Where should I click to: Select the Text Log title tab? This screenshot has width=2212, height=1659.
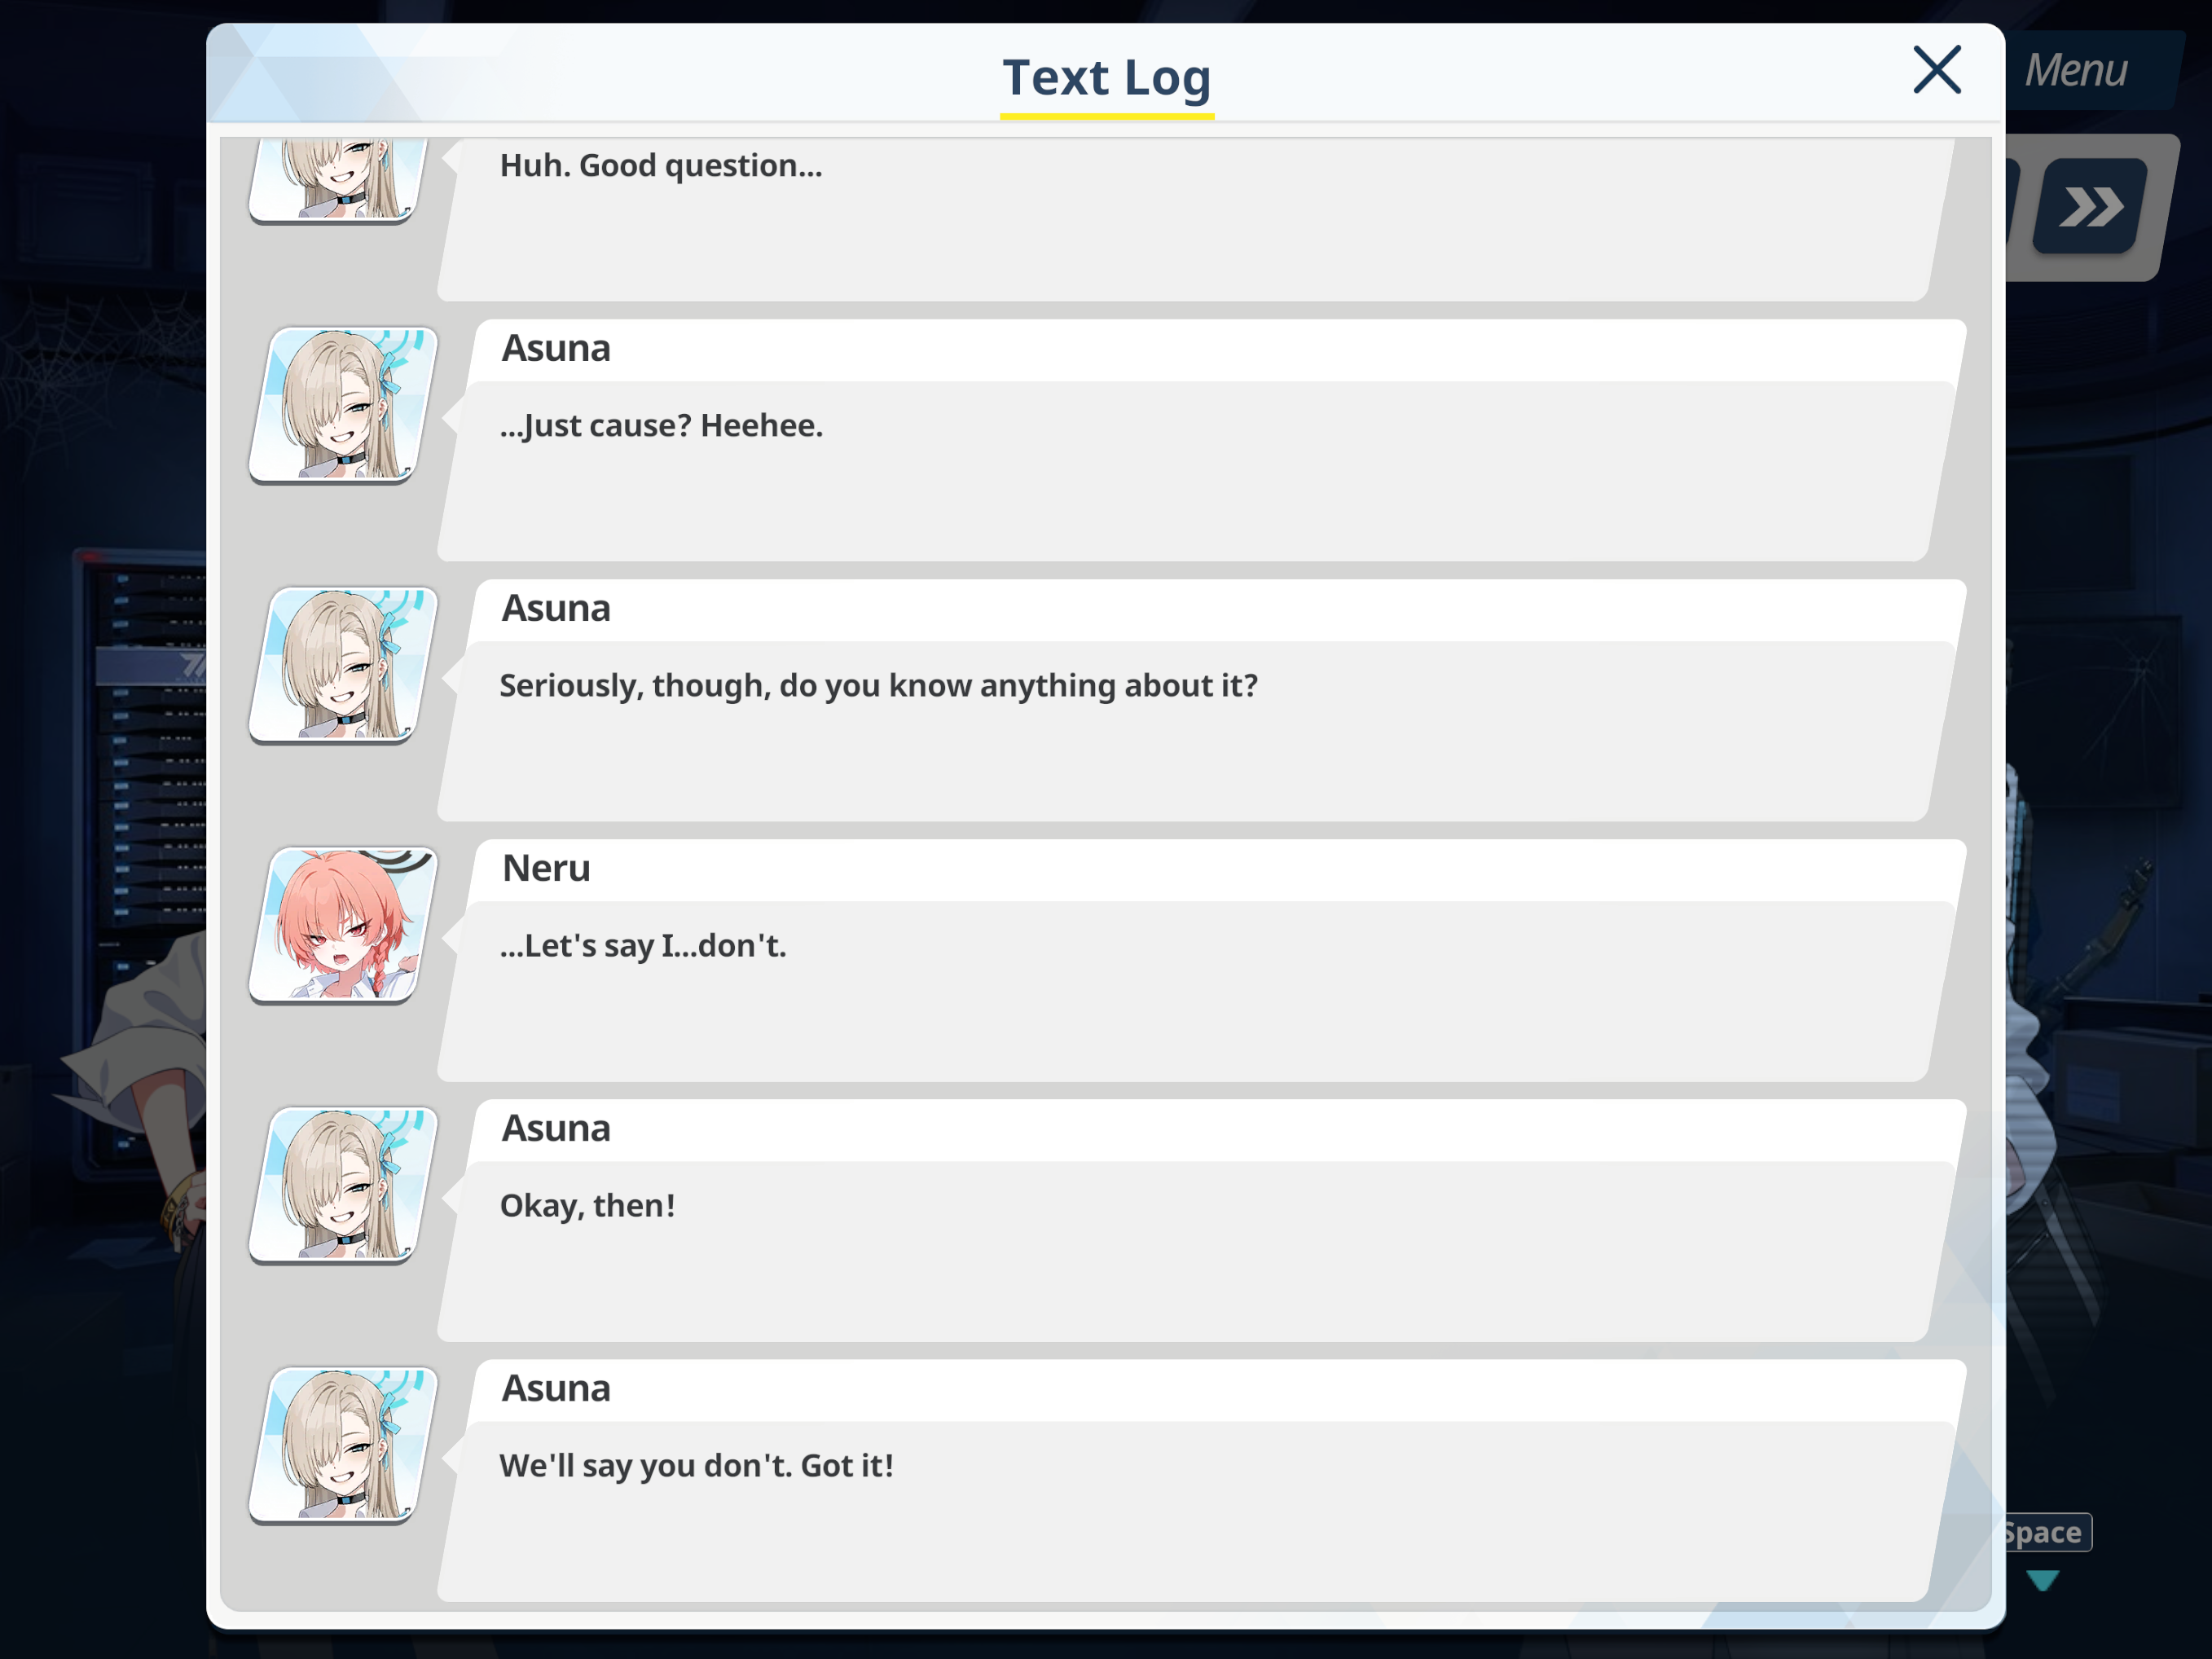(x=1106, y=80)
